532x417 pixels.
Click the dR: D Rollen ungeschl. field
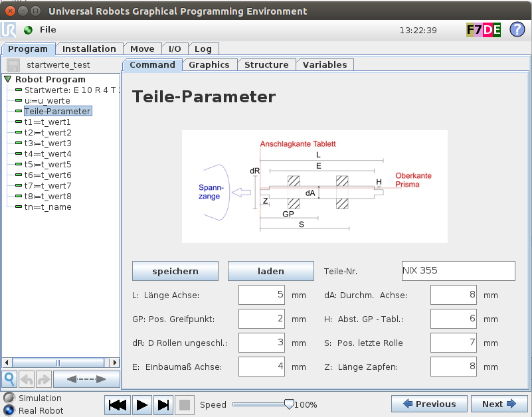tap(261, 343)
